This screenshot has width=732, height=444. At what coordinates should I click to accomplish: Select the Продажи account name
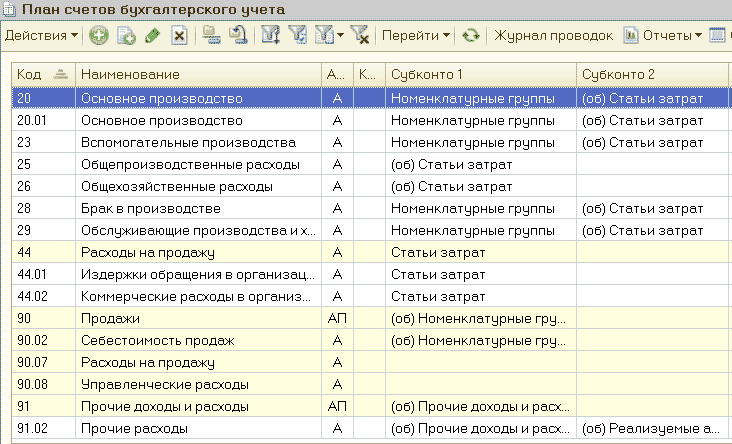coord(110,318)
